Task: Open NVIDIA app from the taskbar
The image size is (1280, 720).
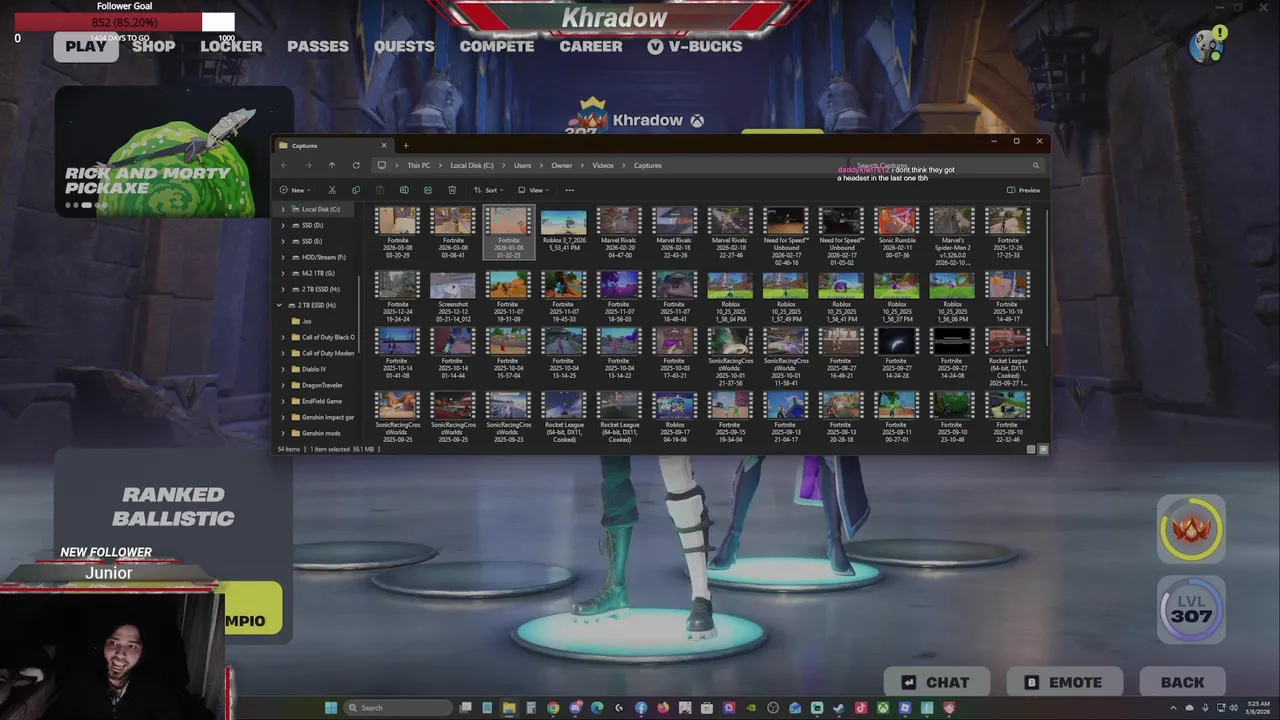Action: pyautogui.click(x=751, y=708)
